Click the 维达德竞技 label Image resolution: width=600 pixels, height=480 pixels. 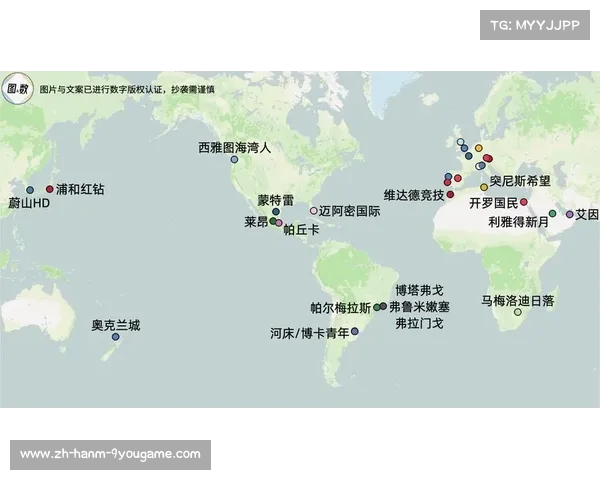pyautogui.click(x=414, y=195)
